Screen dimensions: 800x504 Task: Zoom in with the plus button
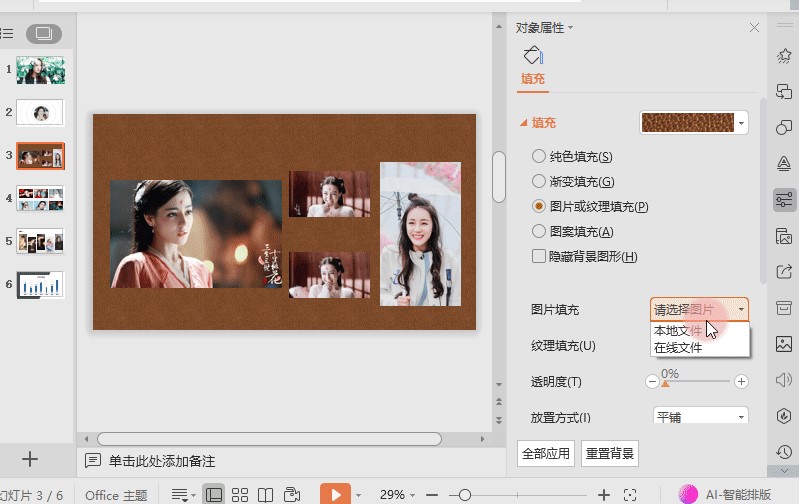pyautogui.click(x=604, y=495)
